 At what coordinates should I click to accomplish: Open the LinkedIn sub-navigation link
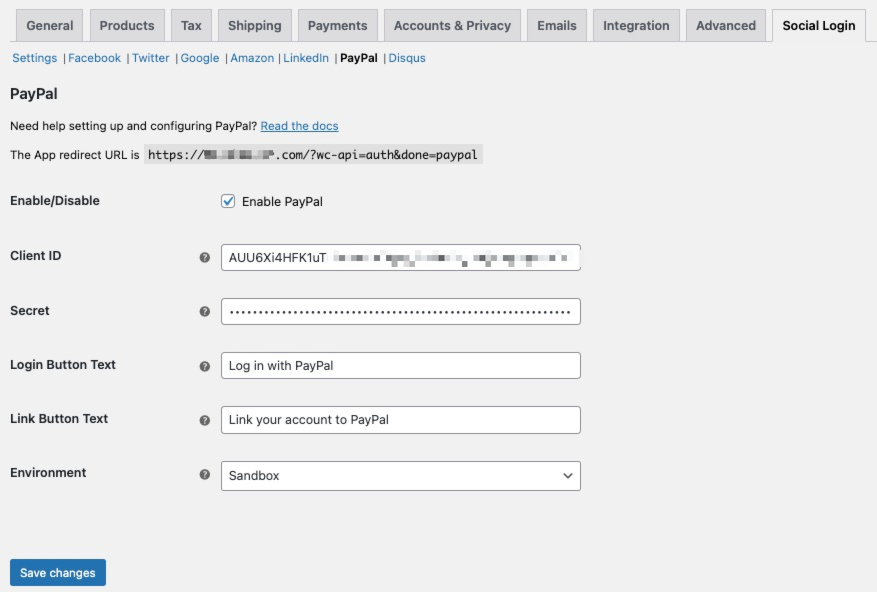[x=306, y=58]
